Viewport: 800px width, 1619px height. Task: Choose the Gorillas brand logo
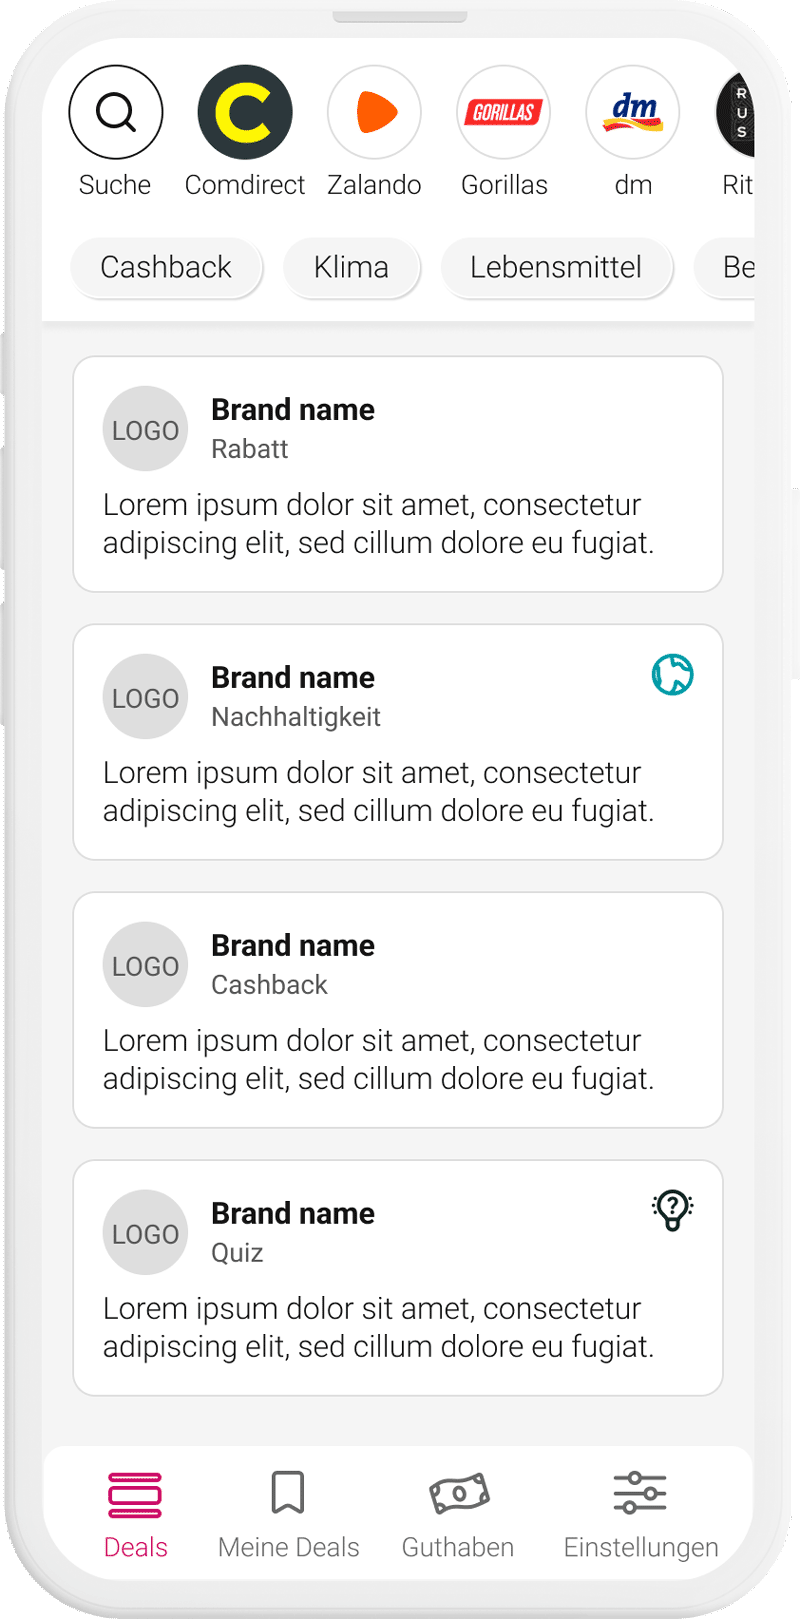[x=504, y=112]
